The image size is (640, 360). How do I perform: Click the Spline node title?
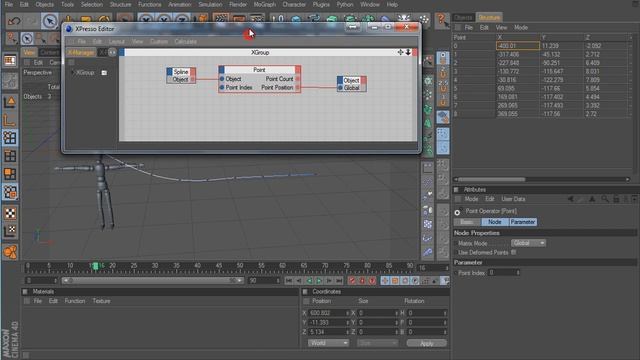click(x=181, y=71)
